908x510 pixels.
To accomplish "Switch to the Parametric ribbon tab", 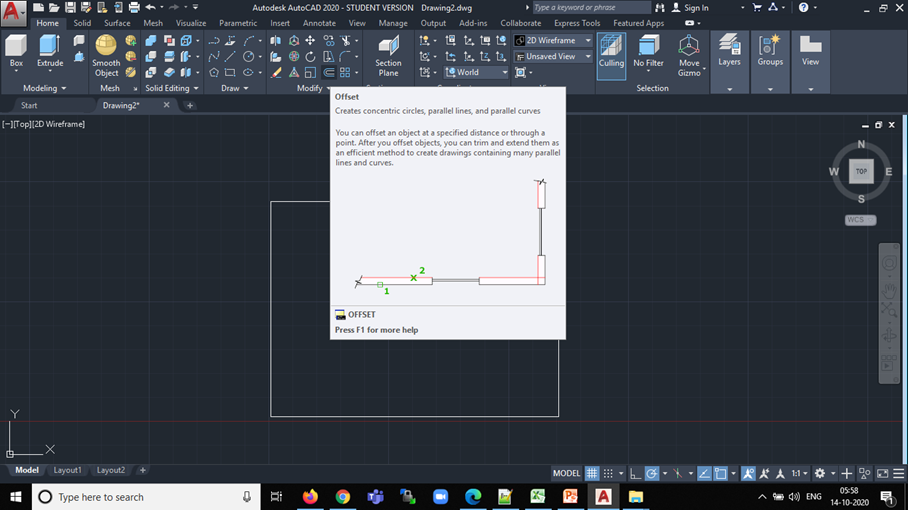I will point(238,23).
